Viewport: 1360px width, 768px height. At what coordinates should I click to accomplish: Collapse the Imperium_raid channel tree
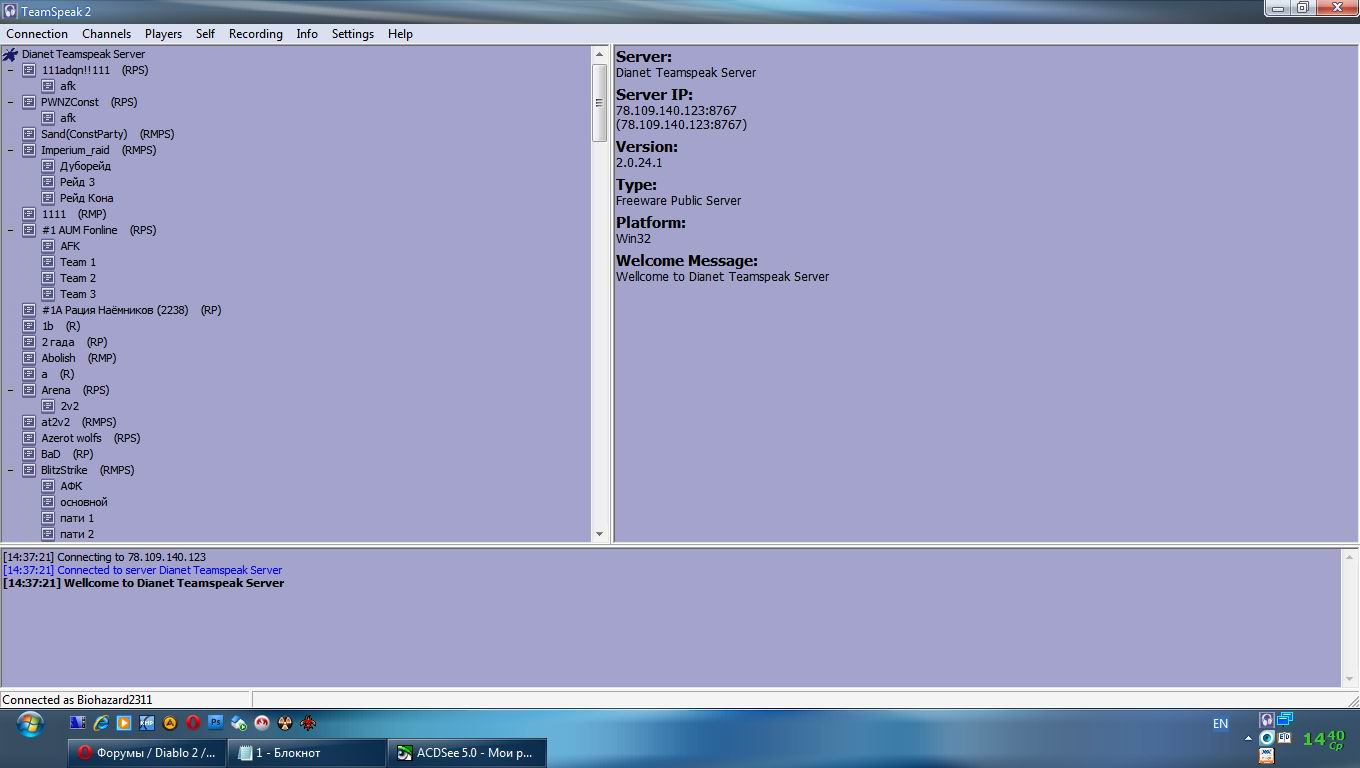point(11,150)
